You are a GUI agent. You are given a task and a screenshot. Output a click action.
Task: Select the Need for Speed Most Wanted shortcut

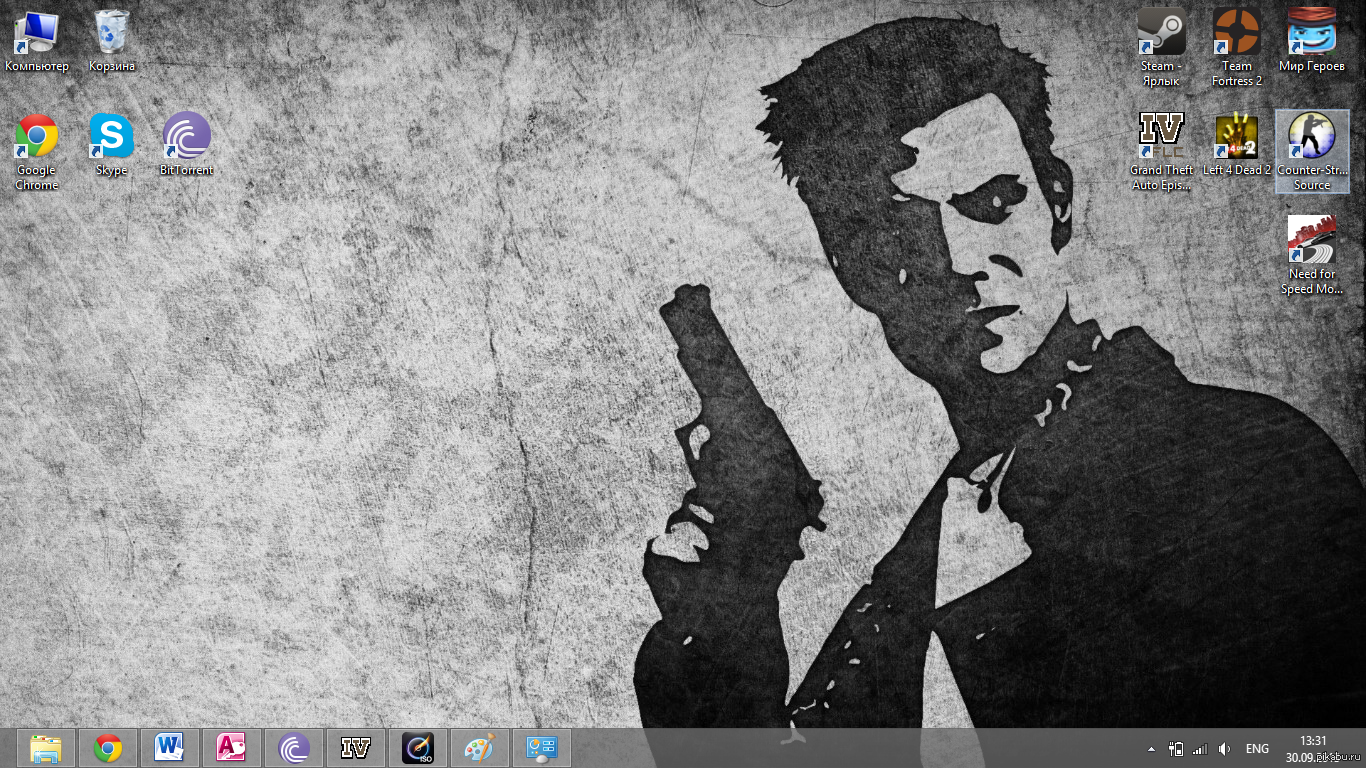tap(1312, 256)
